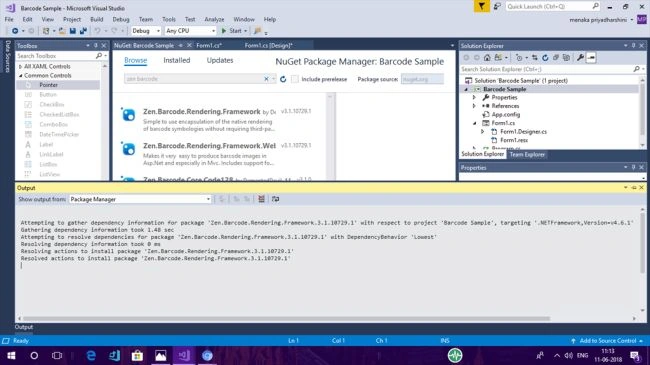Open the Windows Start menu
The width and height of the screenshot is (650, 365).
[11, 355]
